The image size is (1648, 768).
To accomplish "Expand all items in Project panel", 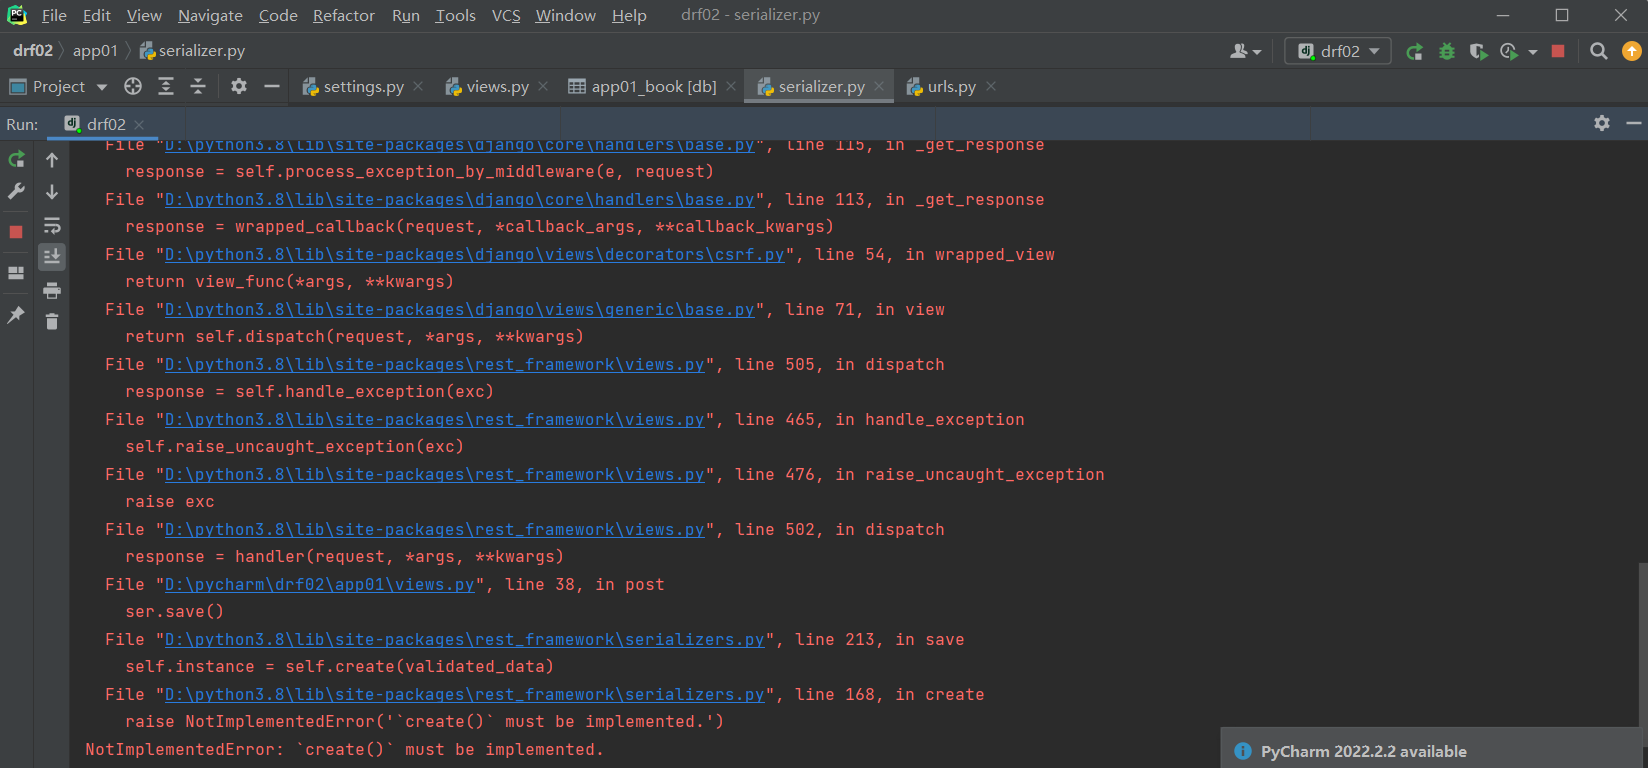I will point(166,87).
